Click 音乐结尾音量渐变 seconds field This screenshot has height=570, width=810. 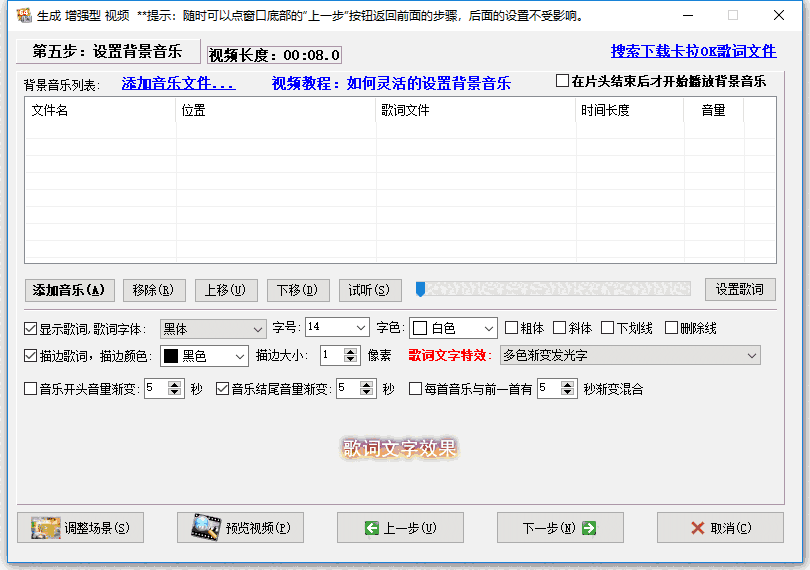tap(349, 389)
